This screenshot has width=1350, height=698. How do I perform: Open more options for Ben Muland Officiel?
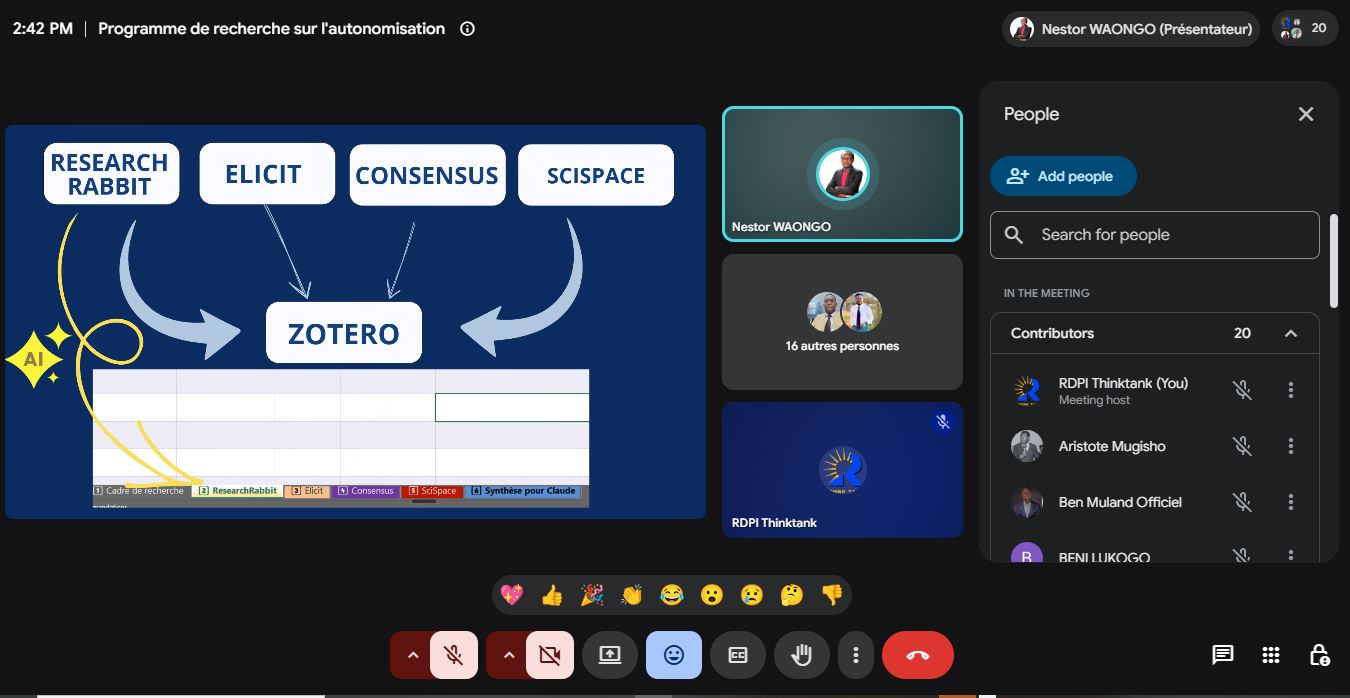tap(1291, 502)
